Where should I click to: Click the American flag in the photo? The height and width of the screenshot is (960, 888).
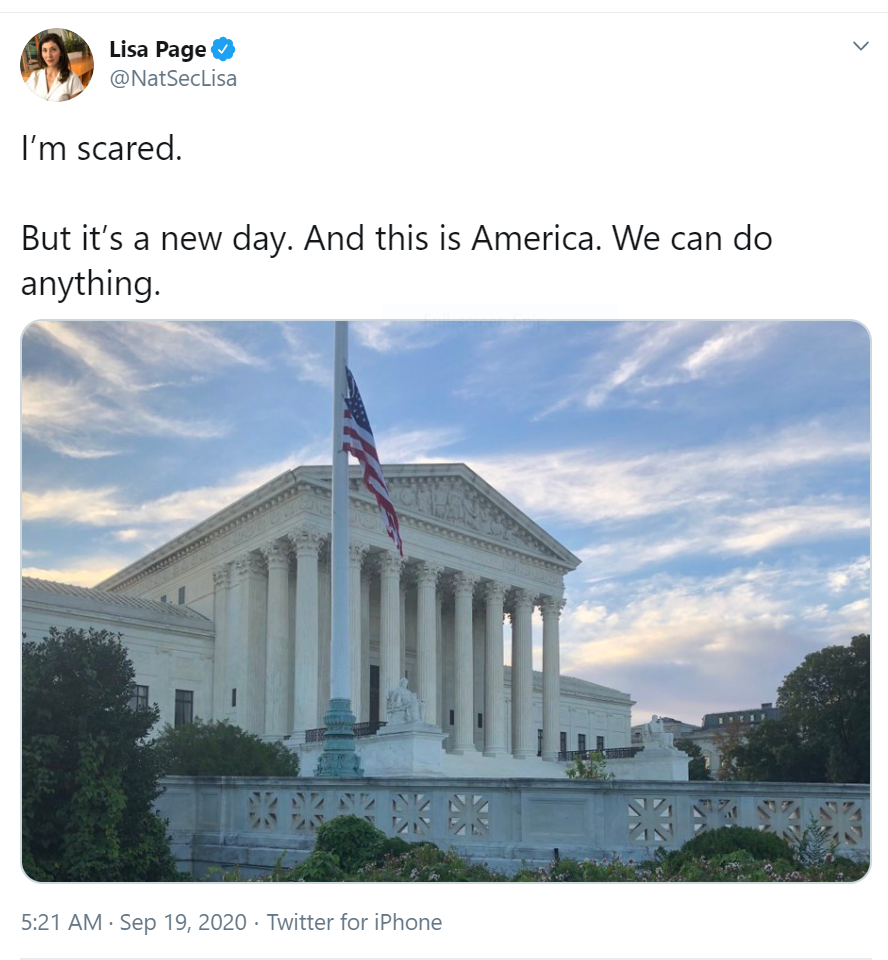(x=371, y=460)
